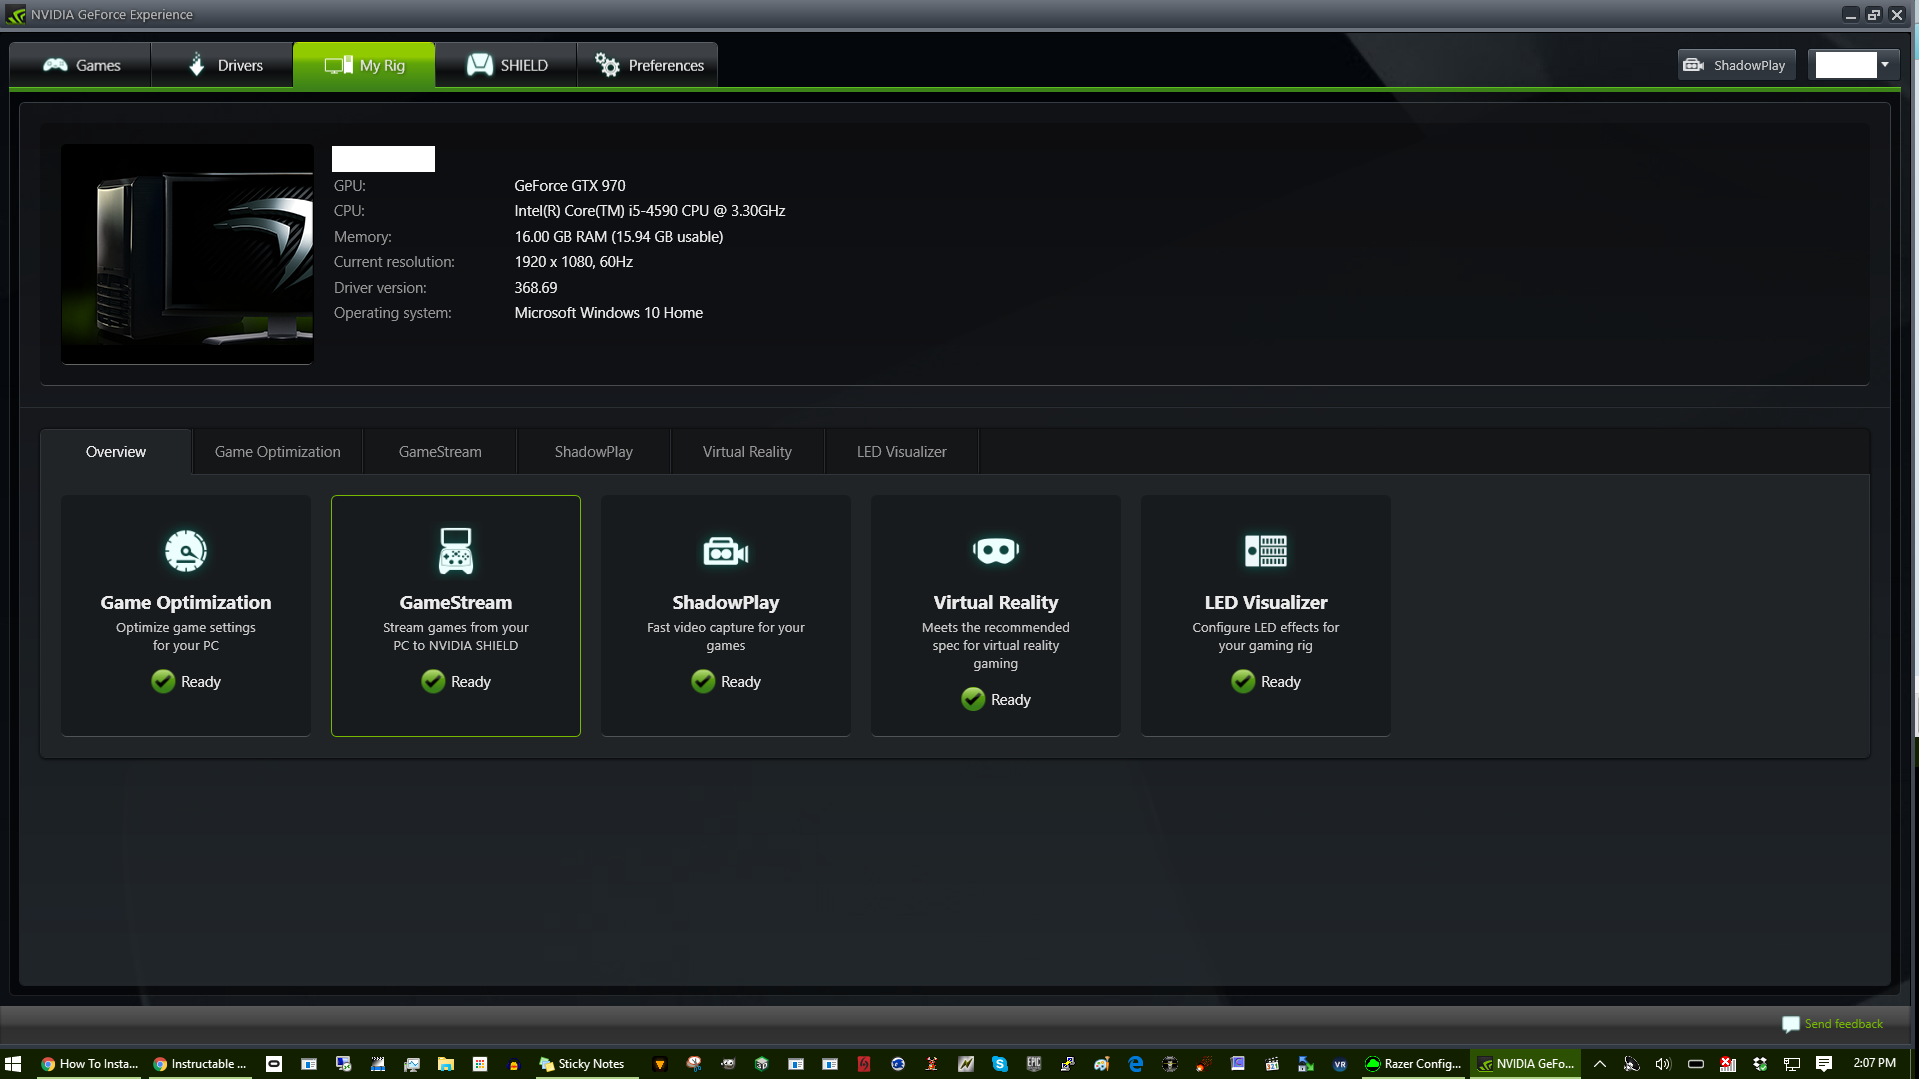The height and width of the screenshot is (1079, 1919).
Task: Click the ShadowPlay card title
Action: point(726,602)
